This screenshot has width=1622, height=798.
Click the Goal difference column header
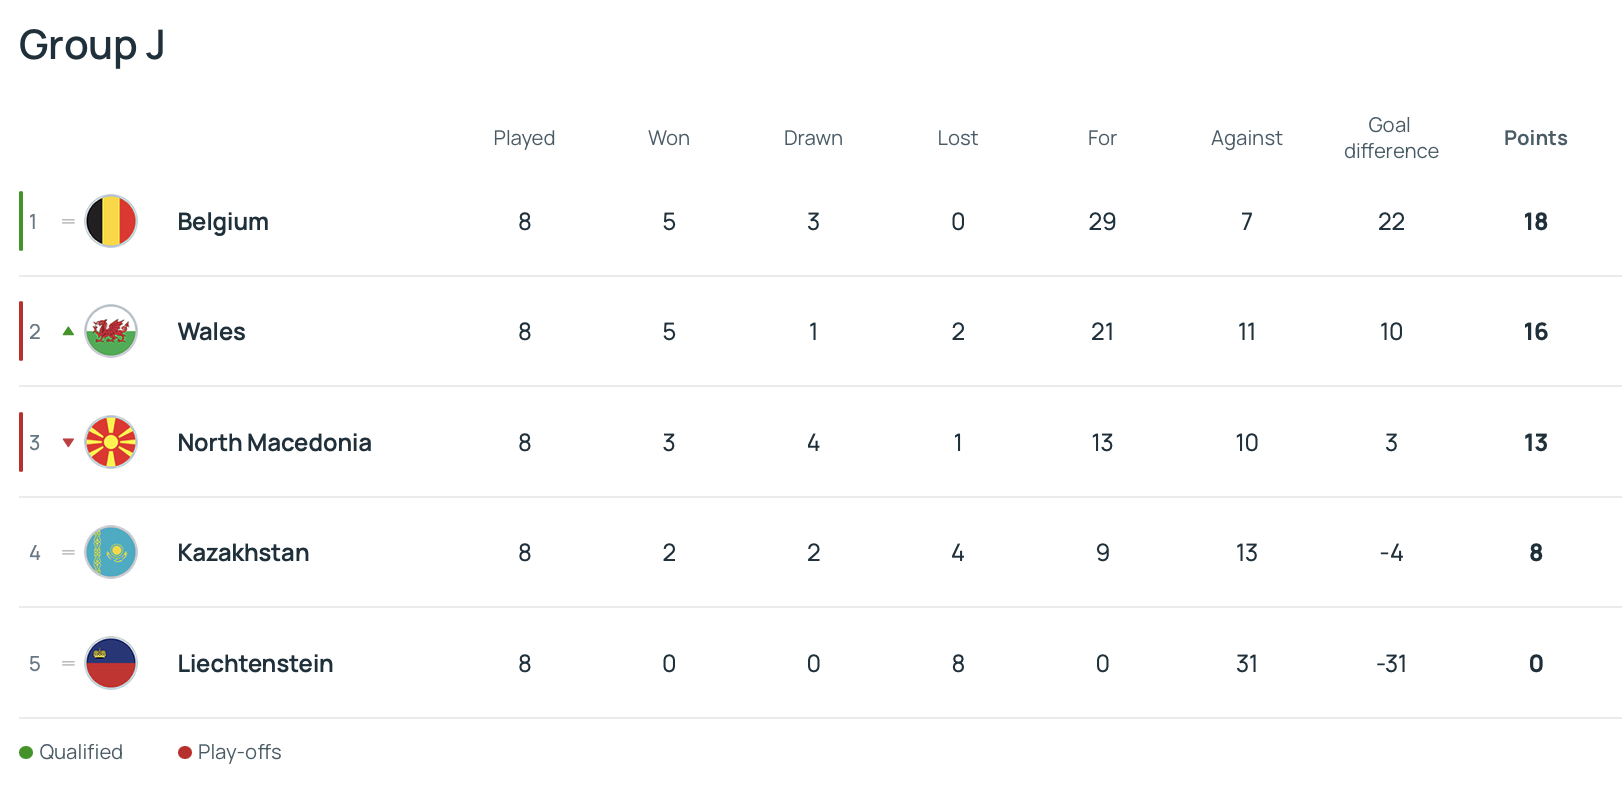[1391, 138]
